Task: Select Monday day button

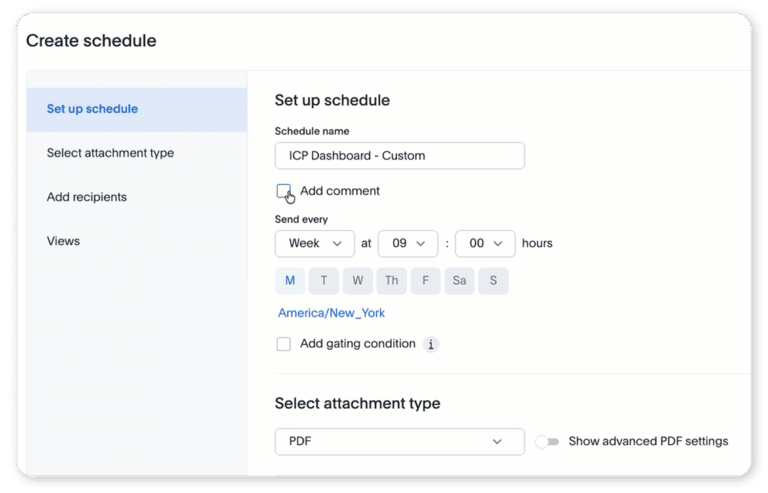Action: 290,280
